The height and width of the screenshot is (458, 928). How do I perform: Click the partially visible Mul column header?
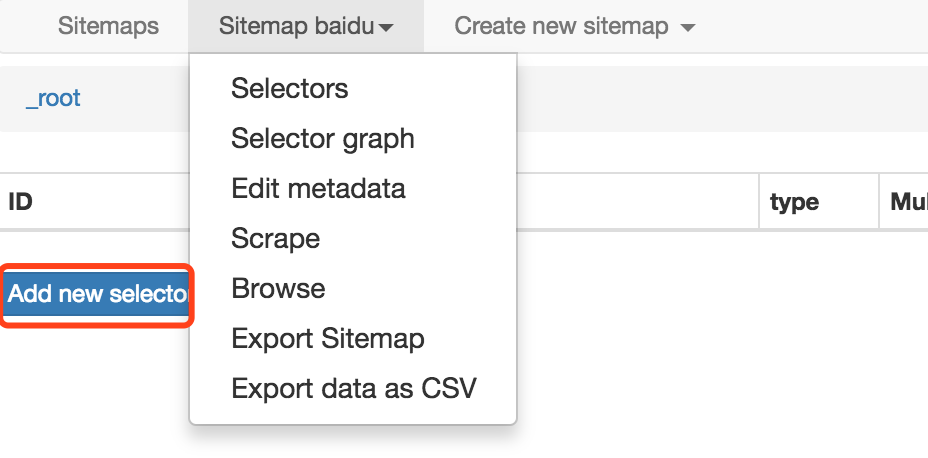908,202
